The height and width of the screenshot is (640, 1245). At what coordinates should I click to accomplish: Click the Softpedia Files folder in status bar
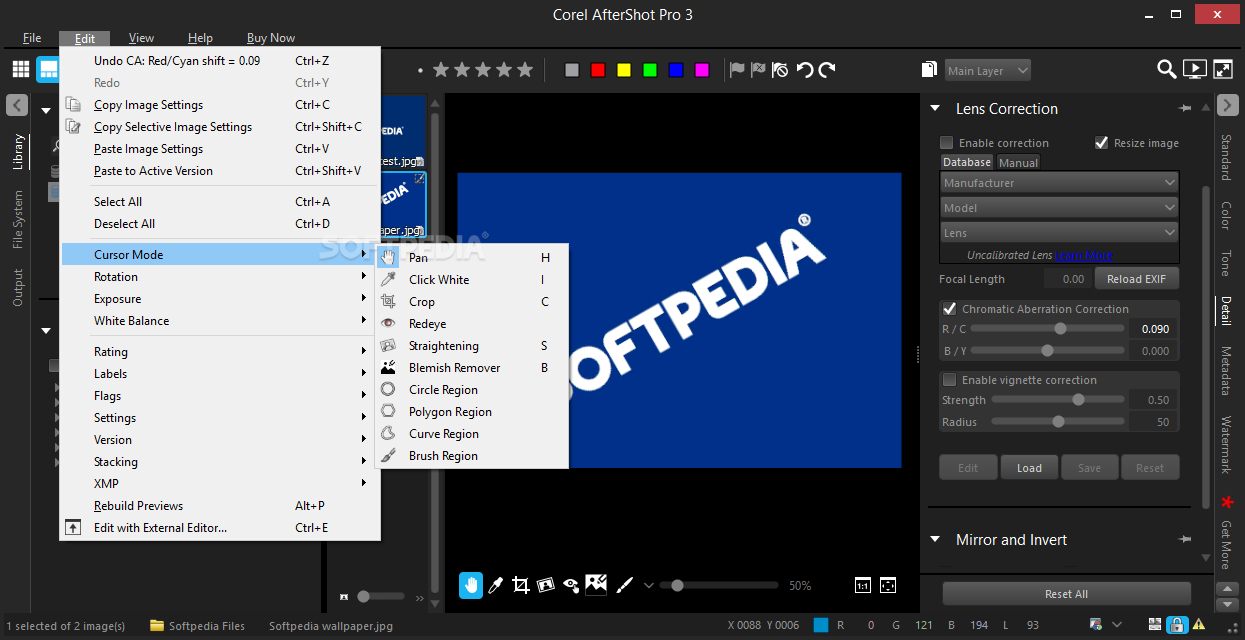198,626
